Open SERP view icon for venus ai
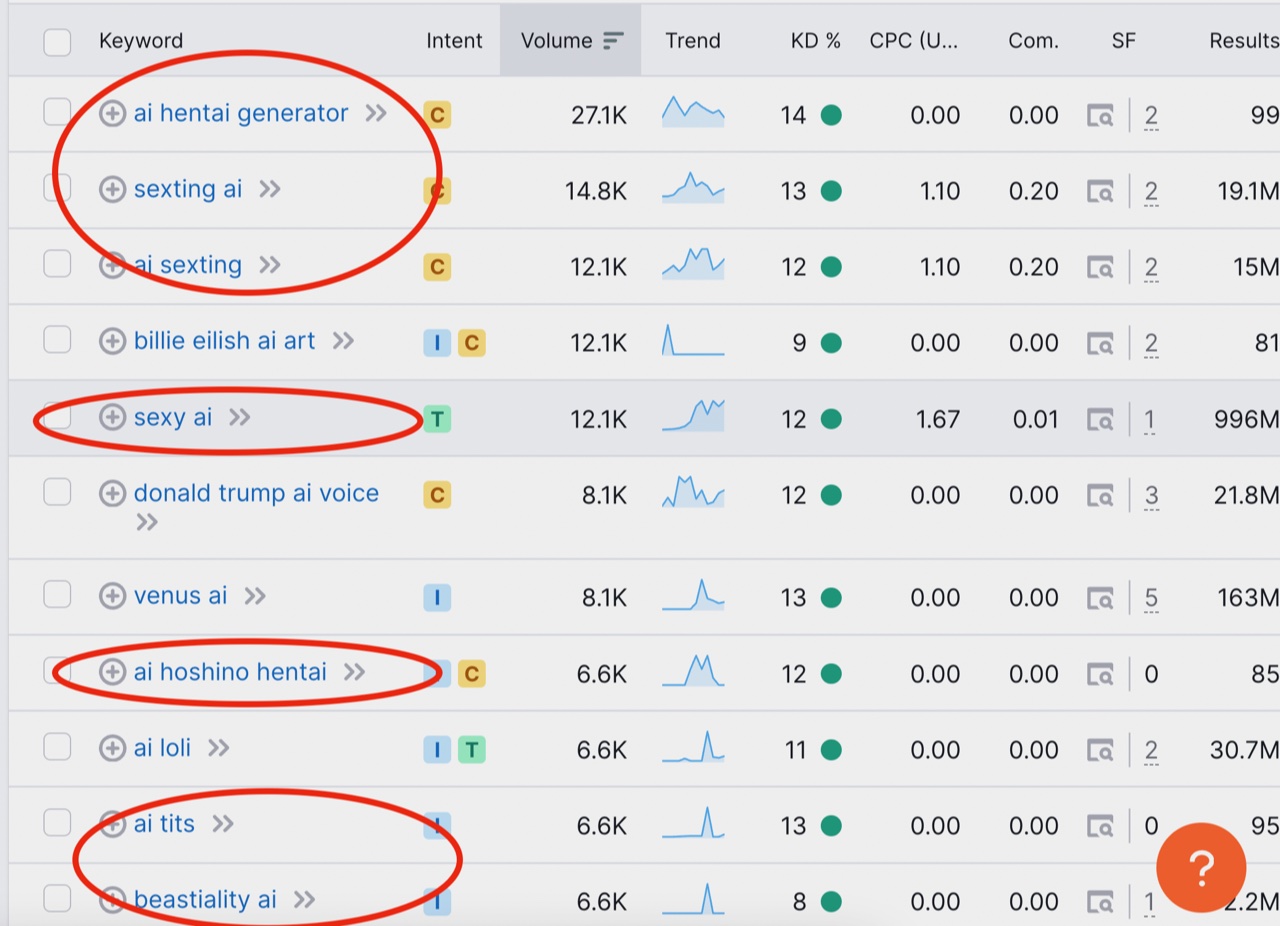 (1100, 598)
